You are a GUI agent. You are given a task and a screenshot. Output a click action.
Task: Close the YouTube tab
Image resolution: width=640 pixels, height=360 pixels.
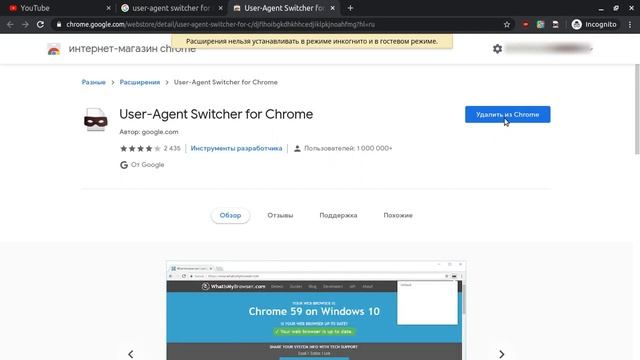click(108, 8)
